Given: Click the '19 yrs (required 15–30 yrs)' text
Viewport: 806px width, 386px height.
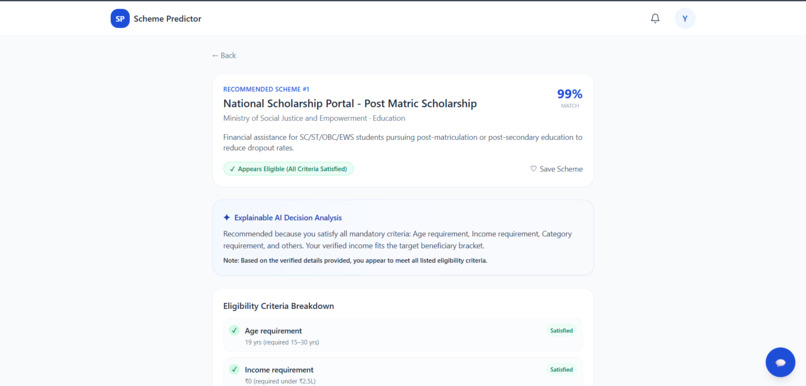Looking at the screenshot, I should 282,342.
